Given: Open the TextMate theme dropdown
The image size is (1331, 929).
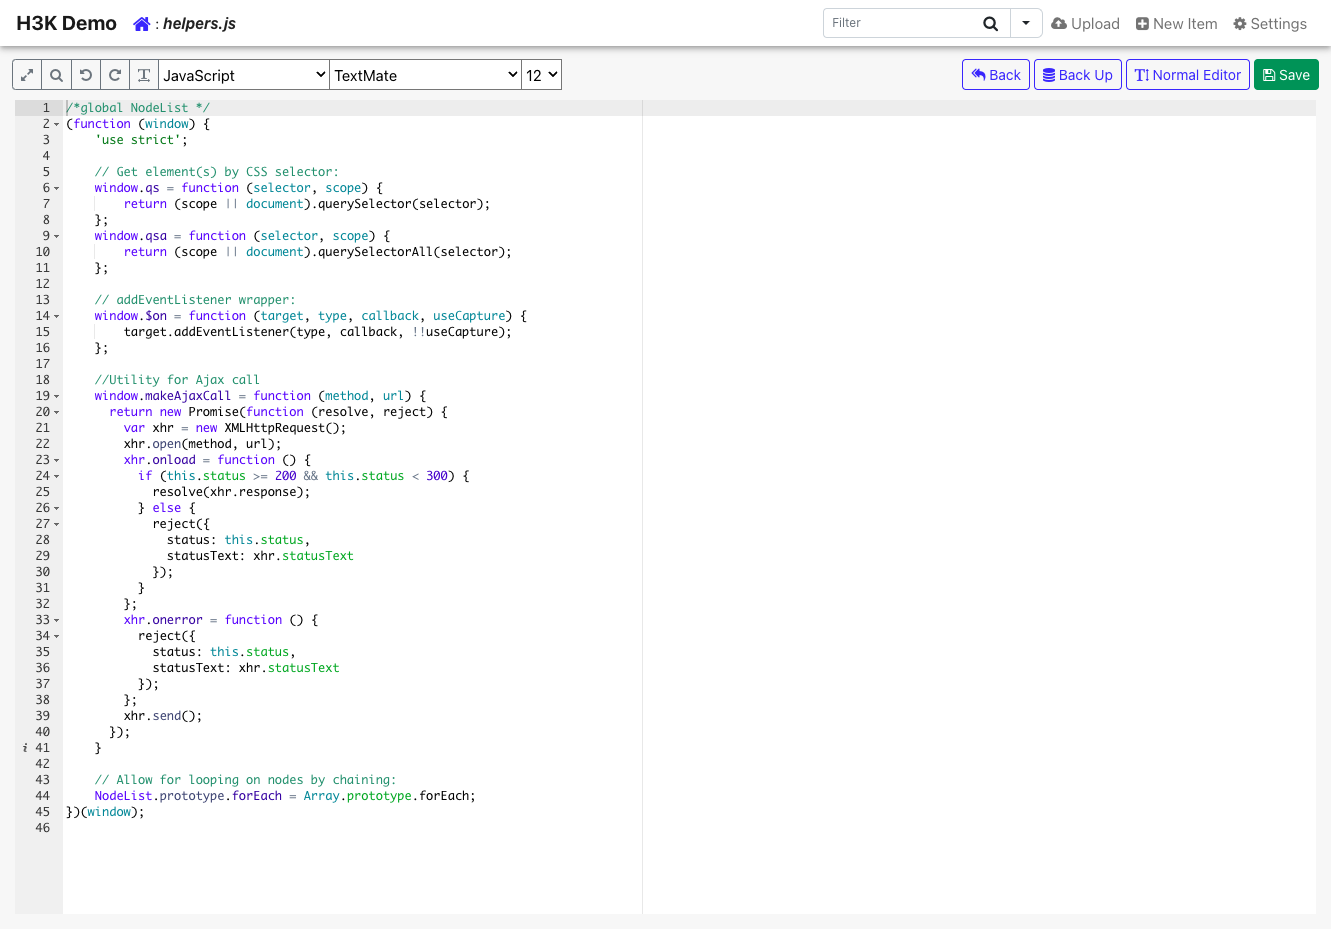Looking at the screenshot, I should tap(426, 75).
